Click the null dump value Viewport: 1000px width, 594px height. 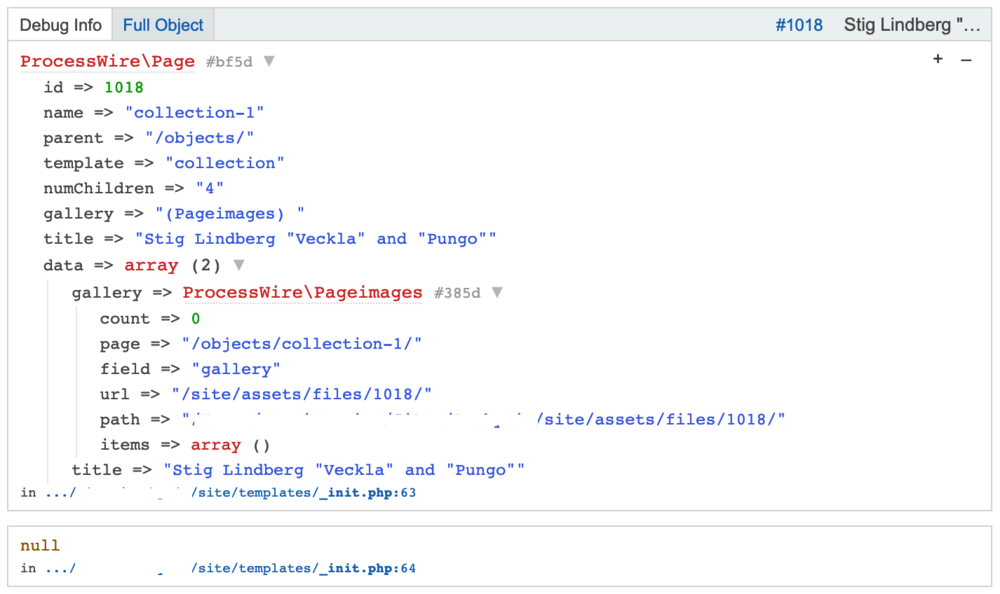click(x=40, y=546)
